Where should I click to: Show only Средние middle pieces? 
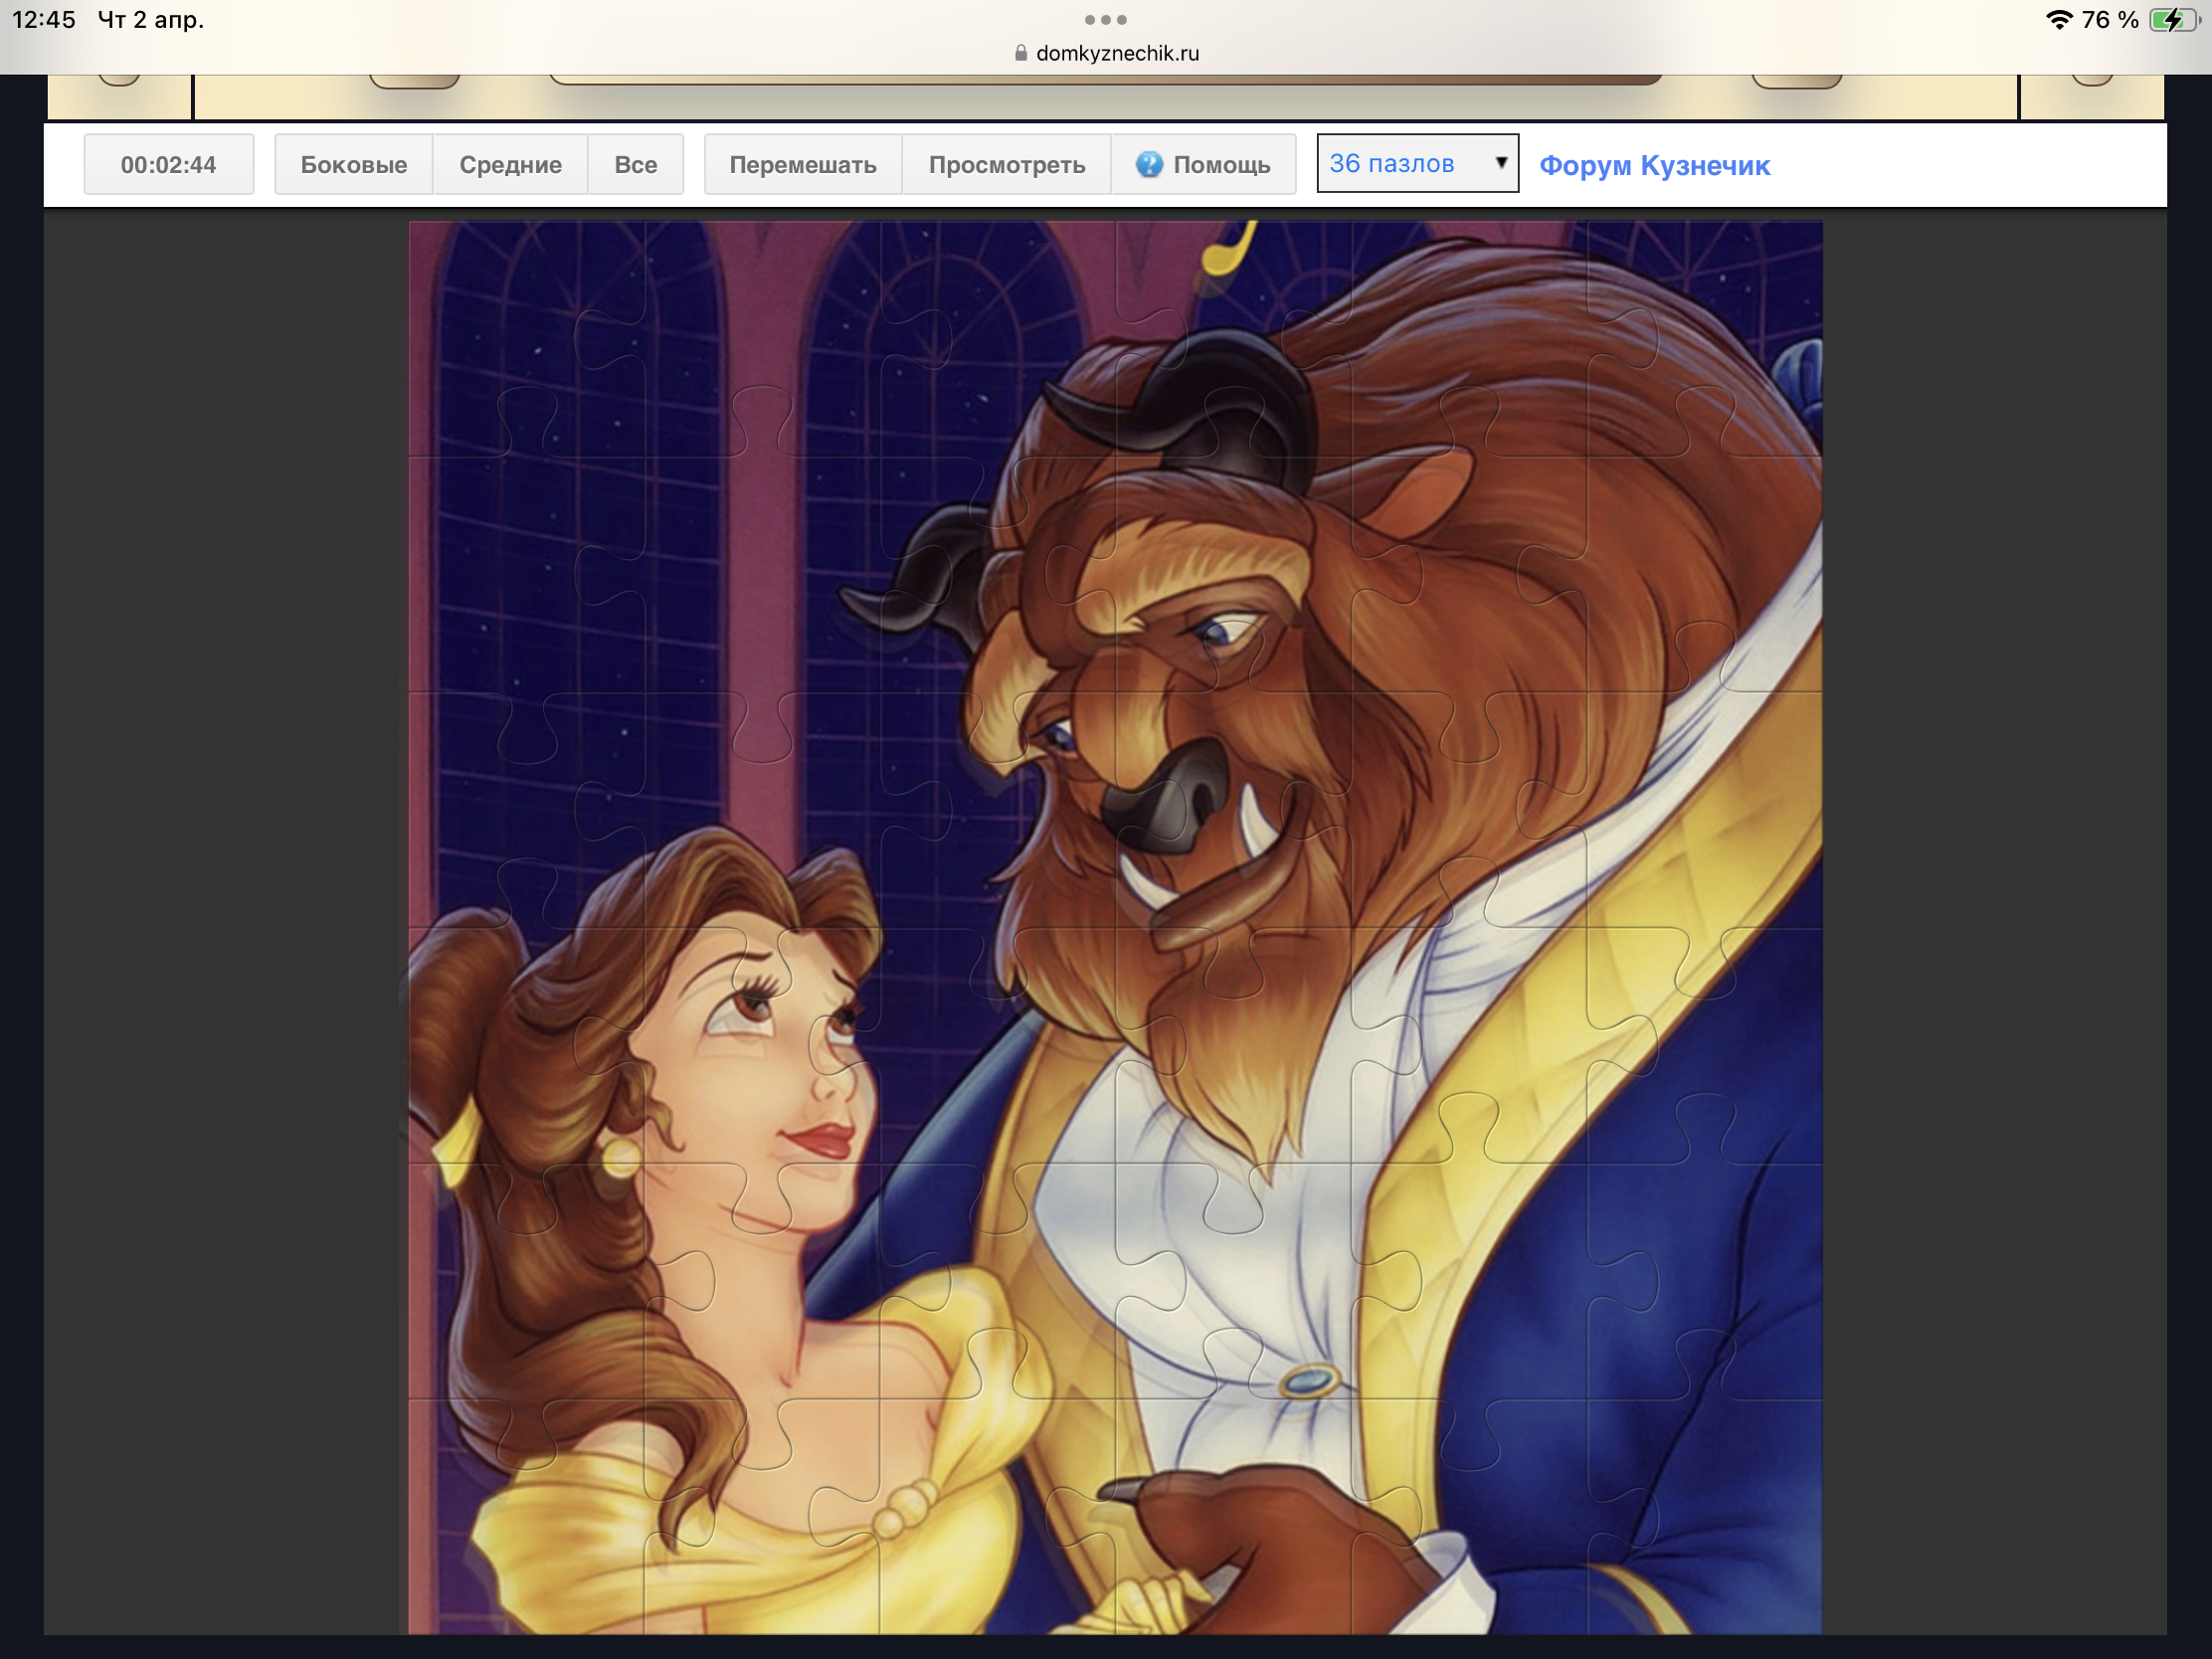510,164
